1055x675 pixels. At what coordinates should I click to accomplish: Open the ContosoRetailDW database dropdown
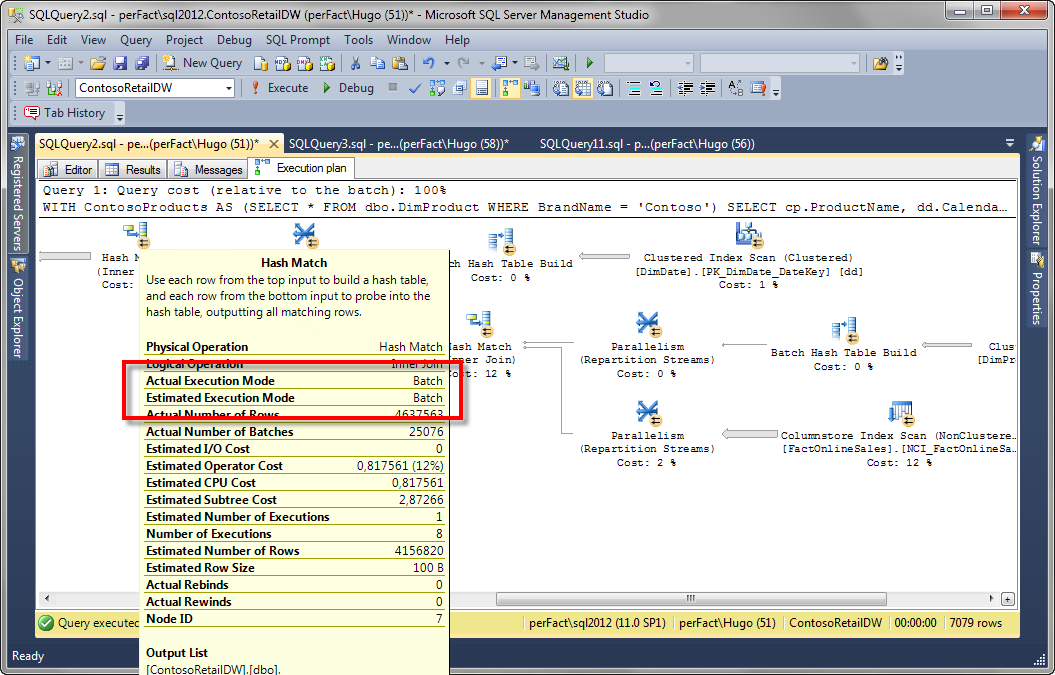(229, 89)
